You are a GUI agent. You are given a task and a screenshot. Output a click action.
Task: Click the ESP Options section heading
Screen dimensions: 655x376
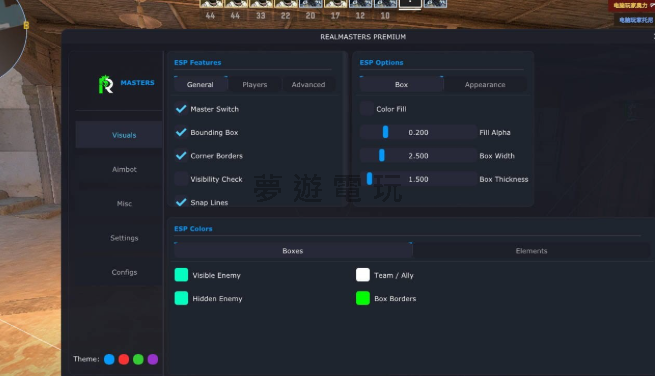[x=381, y=63]
